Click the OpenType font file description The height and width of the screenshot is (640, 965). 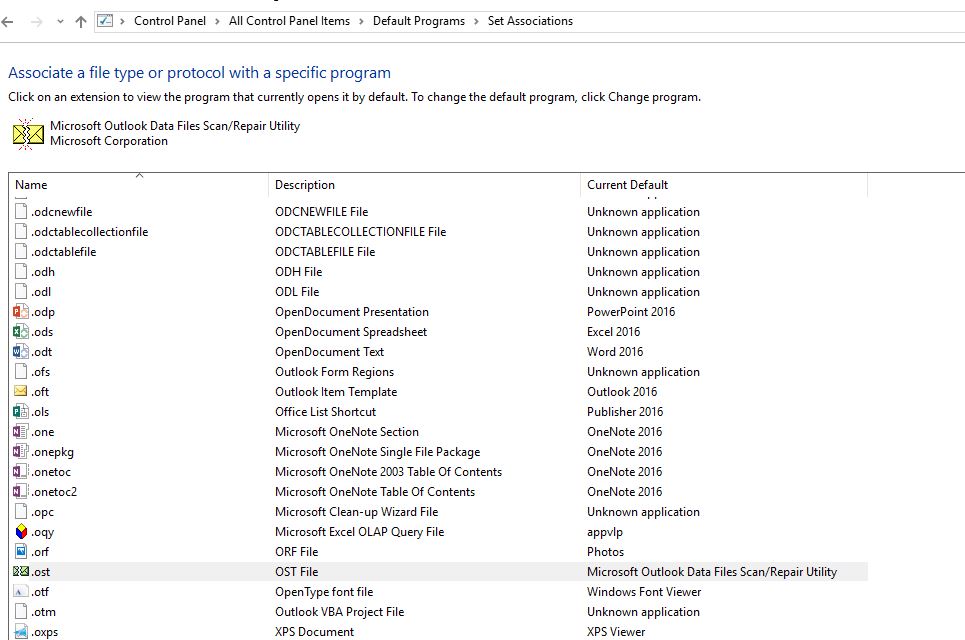click(x=324, y=592)
